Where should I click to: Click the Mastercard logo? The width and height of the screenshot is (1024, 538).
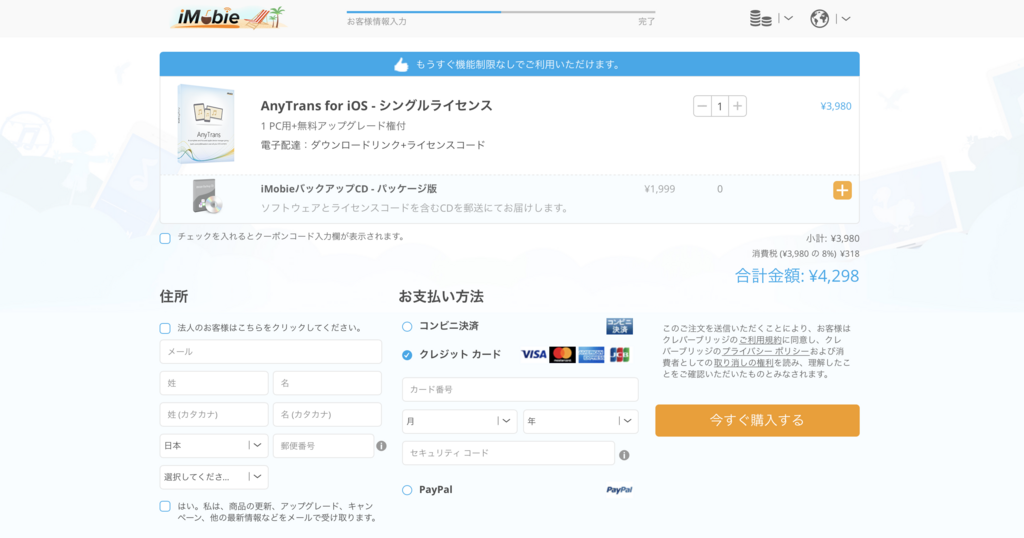tap(562, 355)
